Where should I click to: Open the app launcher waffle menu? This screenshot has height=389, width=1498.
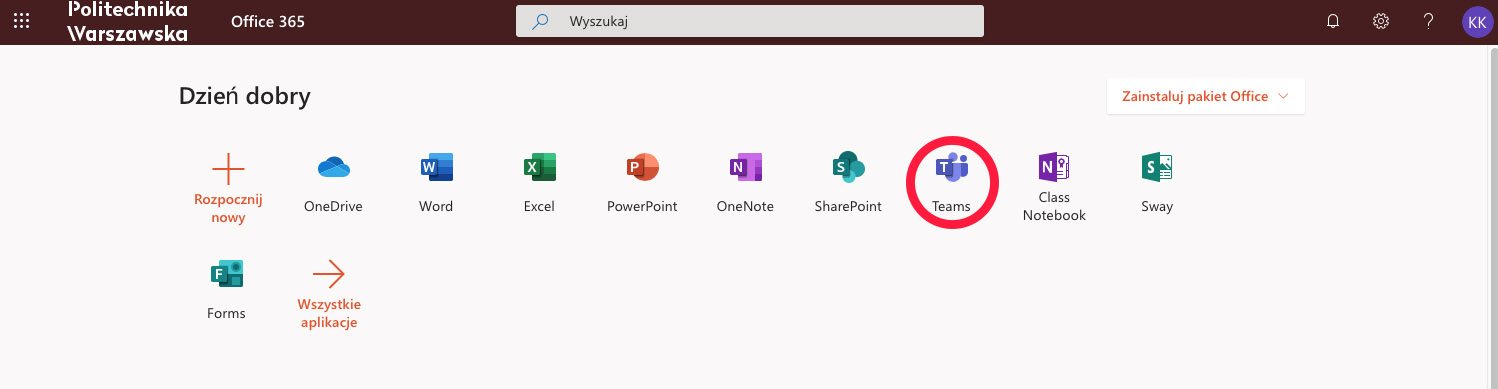(21, 21)
